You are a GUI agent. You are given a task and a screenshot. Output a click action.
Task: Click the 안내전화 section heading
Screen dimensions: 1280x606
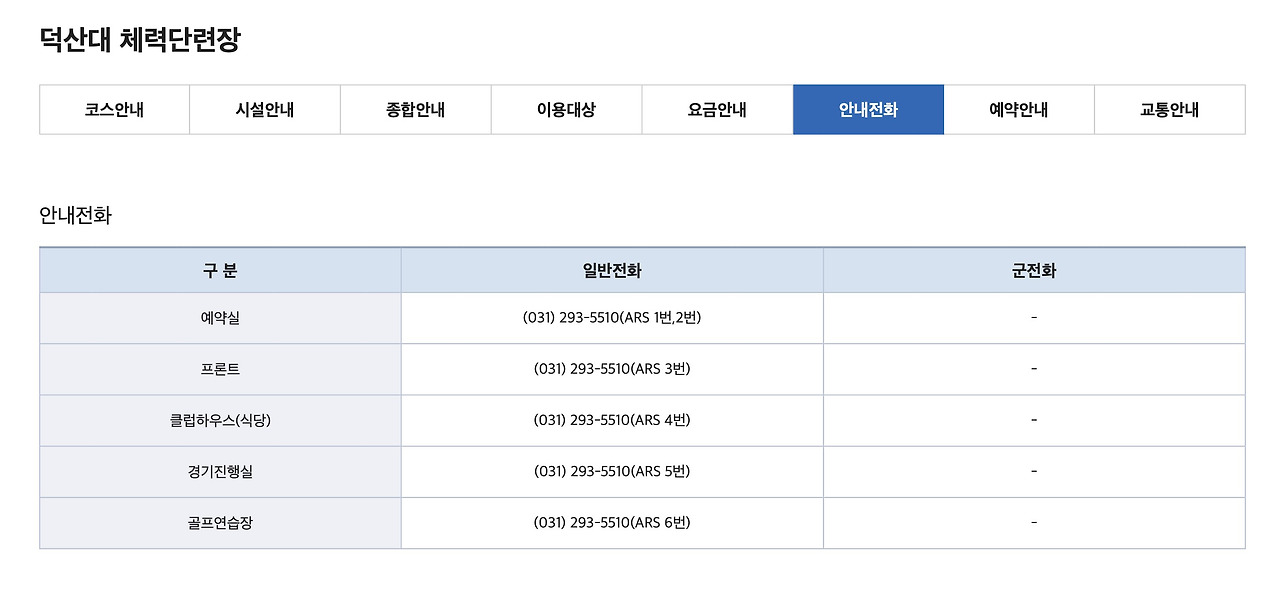(x=75, y=213)
